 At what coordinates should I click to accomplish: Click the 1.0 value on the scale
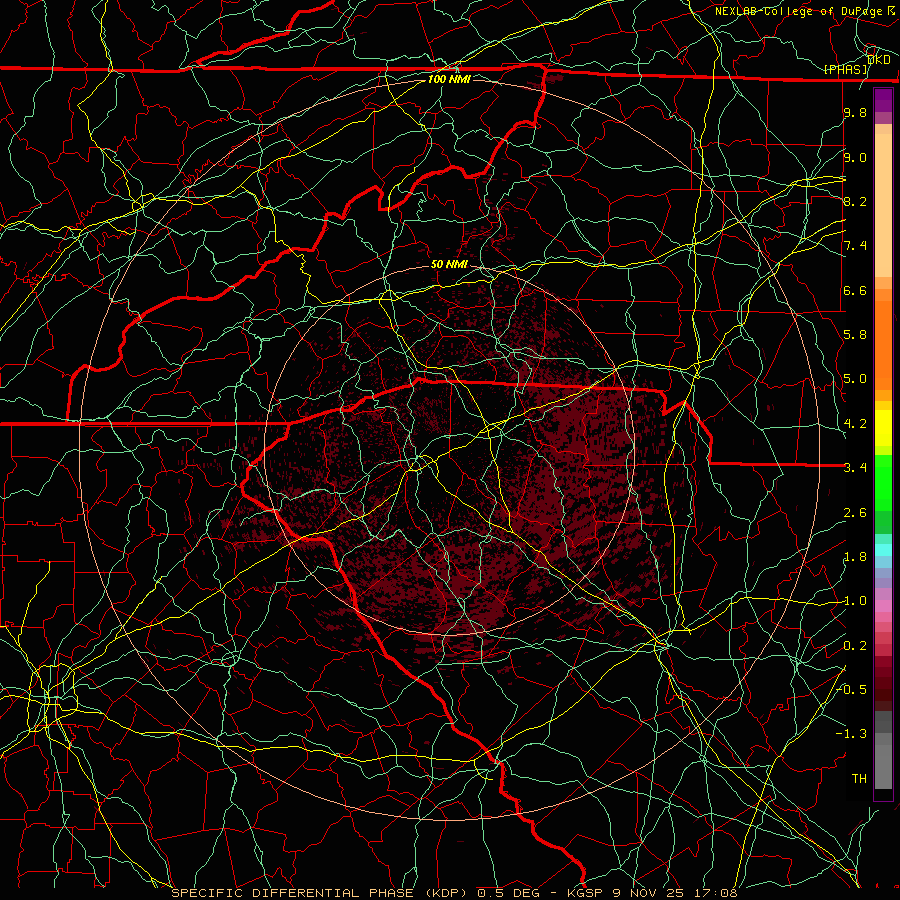(x=855, y=601)
